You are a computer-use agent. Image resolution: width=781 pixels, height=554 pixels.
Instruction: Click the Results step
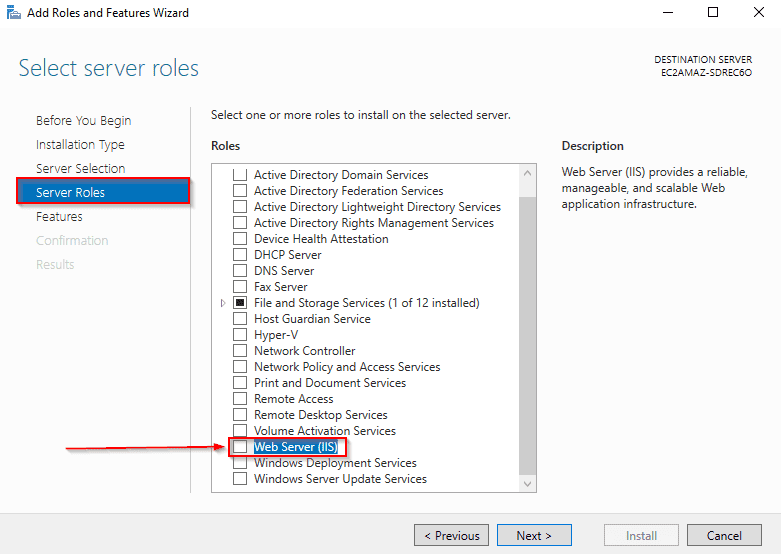tap(55, 265)
